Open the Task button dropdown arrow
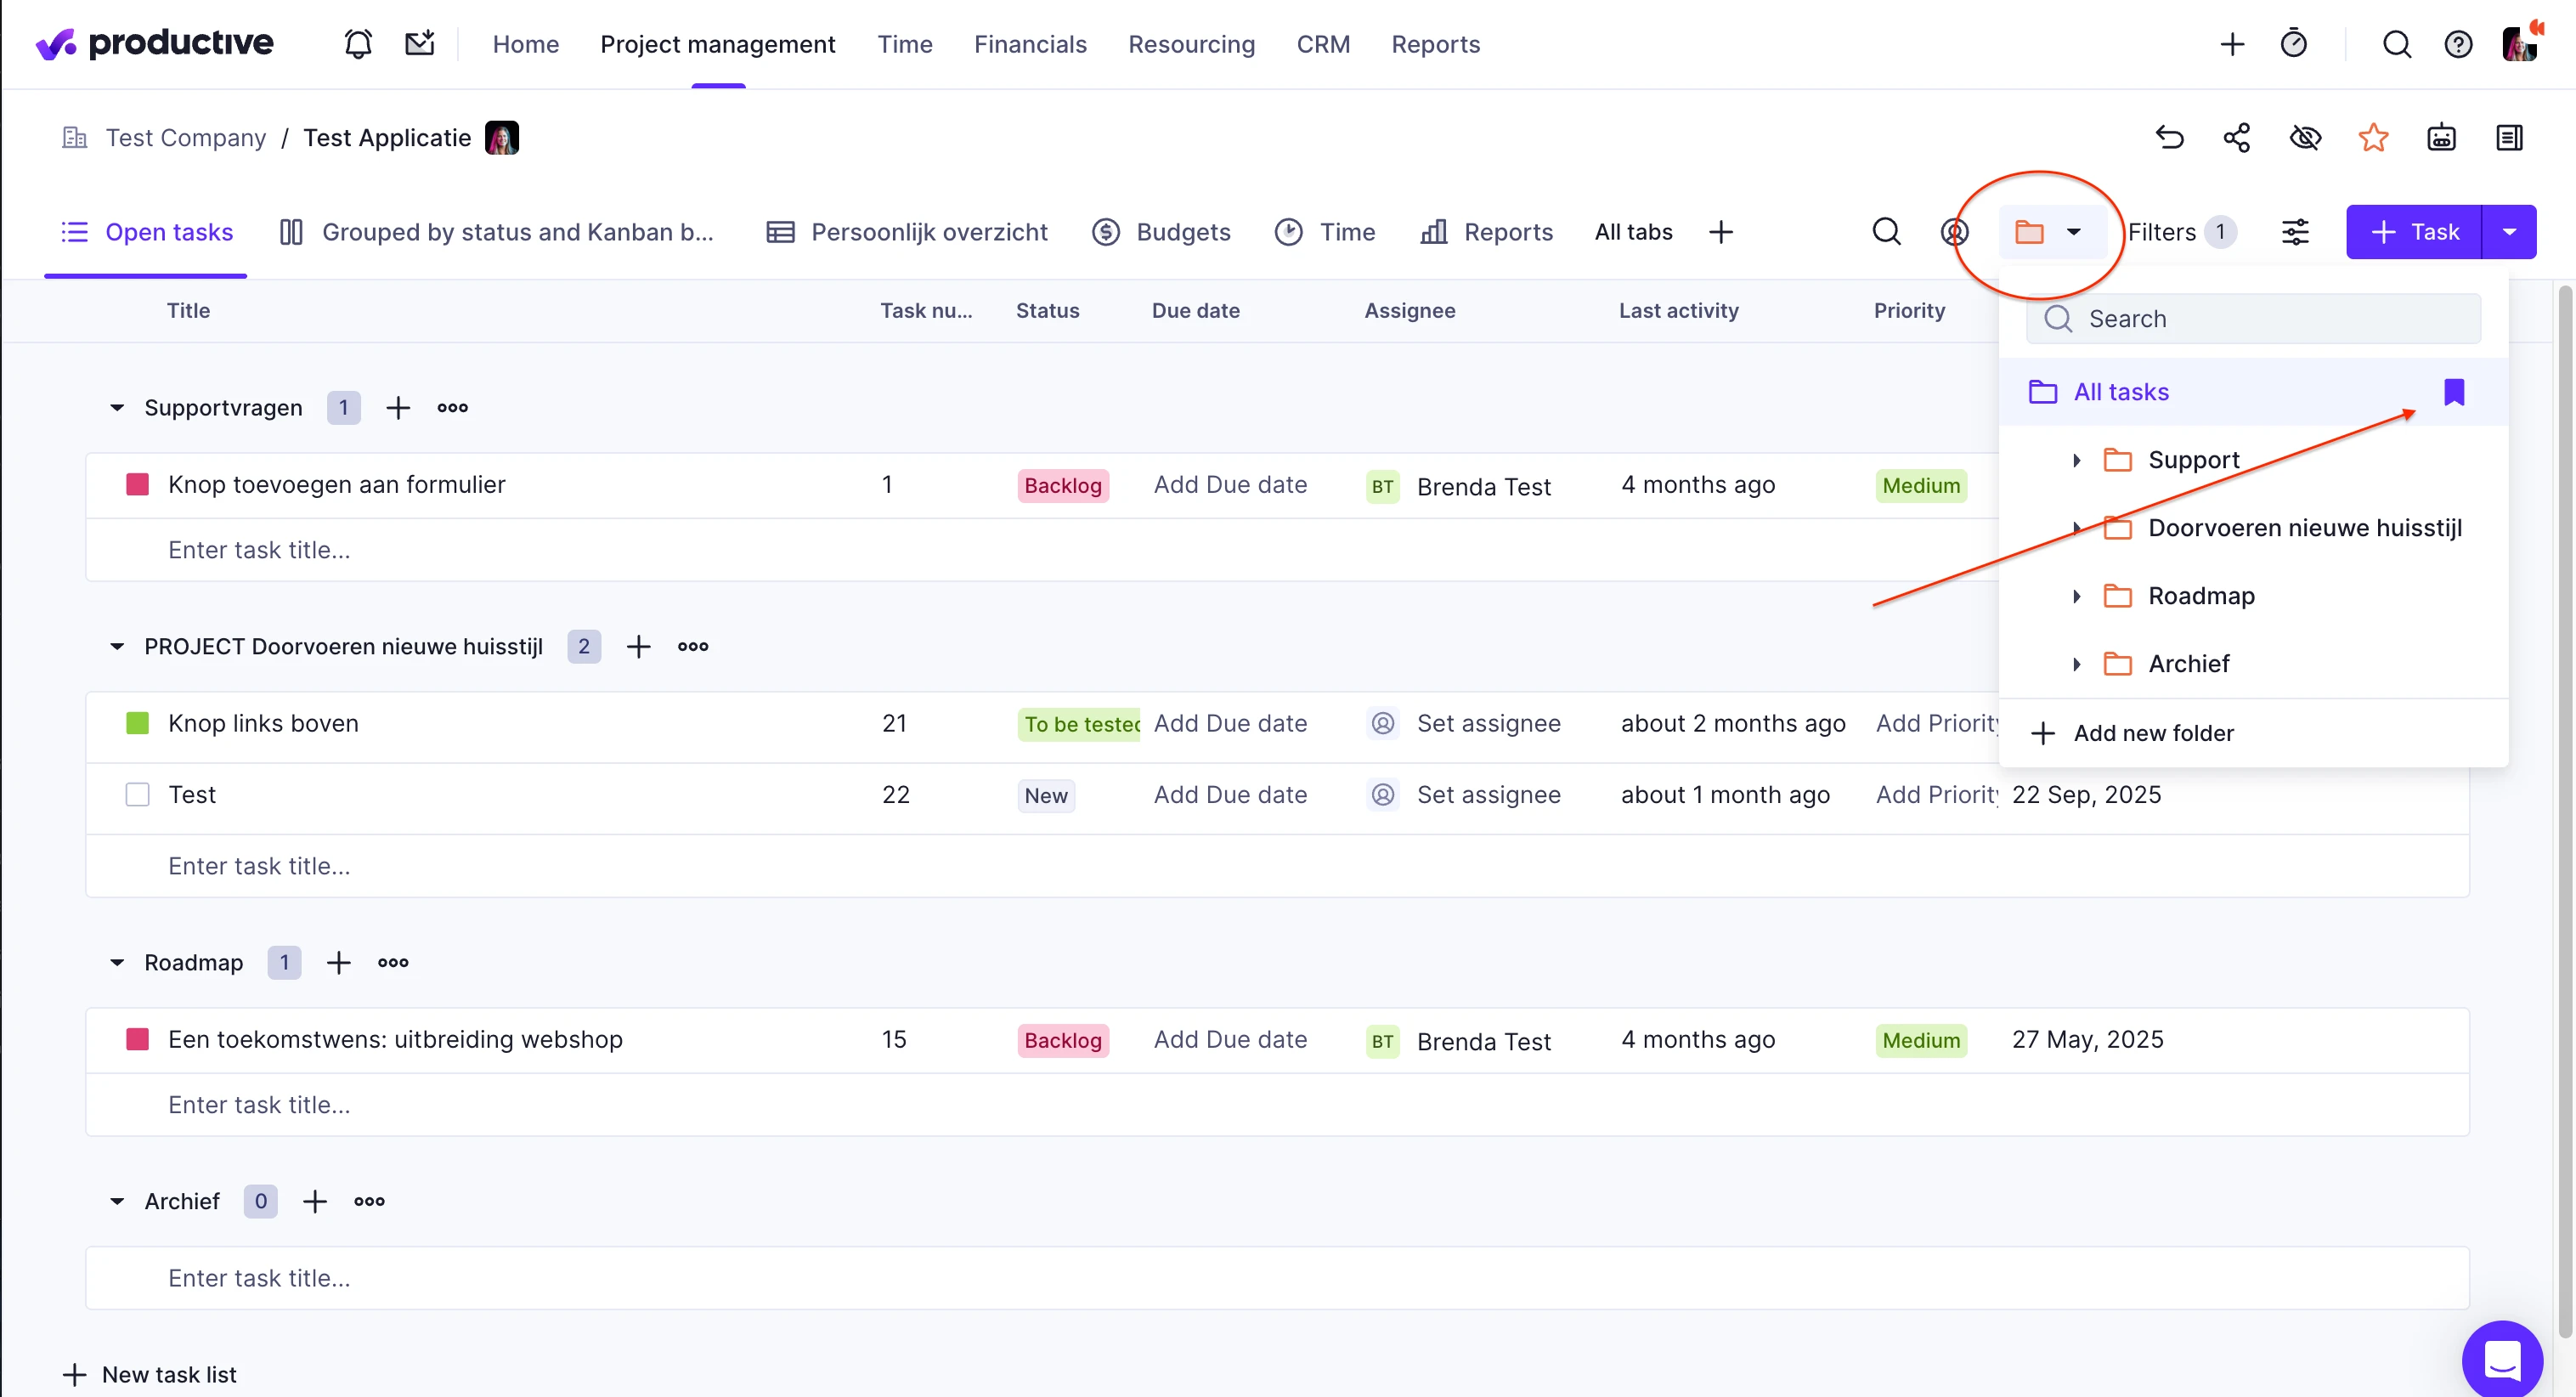 click(2508, 232)
